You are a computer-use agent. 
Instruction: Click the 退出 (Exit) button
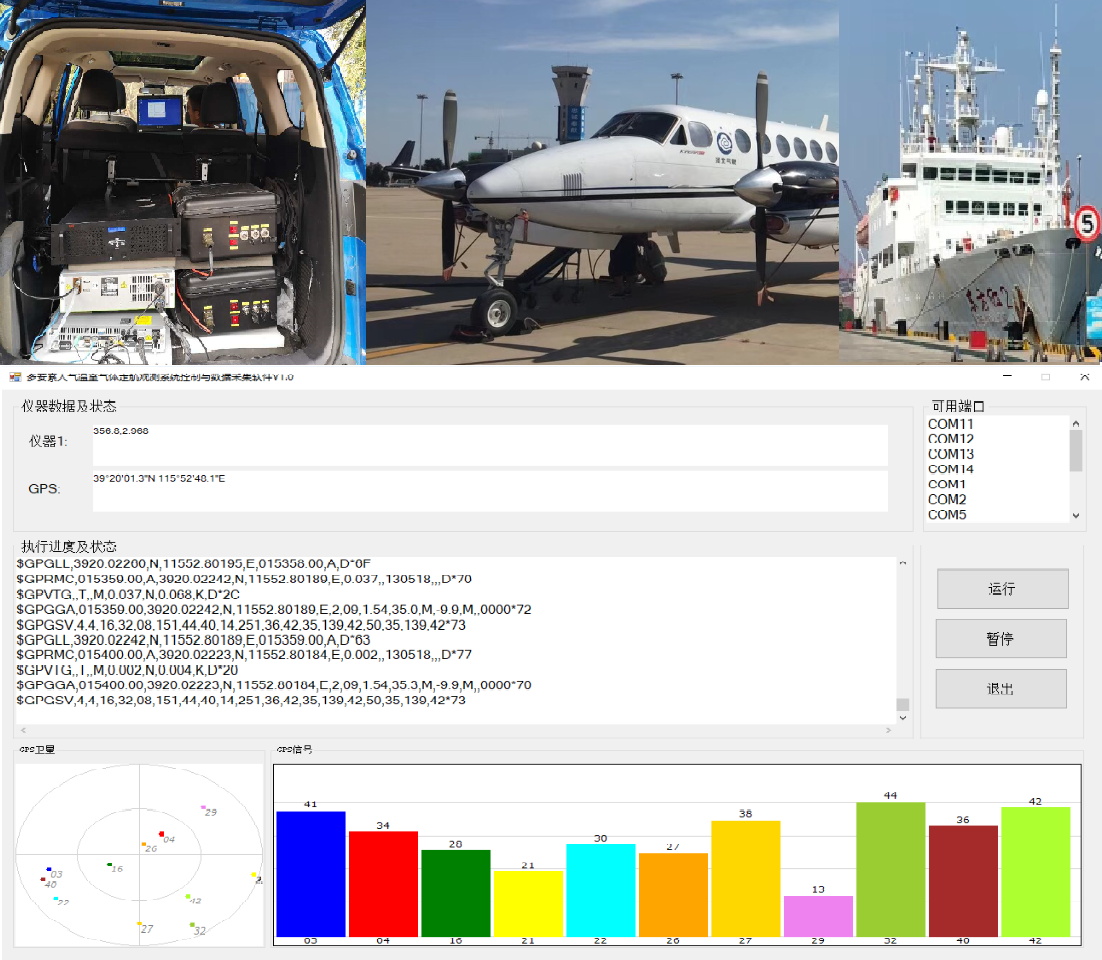tap(1001, 689)
